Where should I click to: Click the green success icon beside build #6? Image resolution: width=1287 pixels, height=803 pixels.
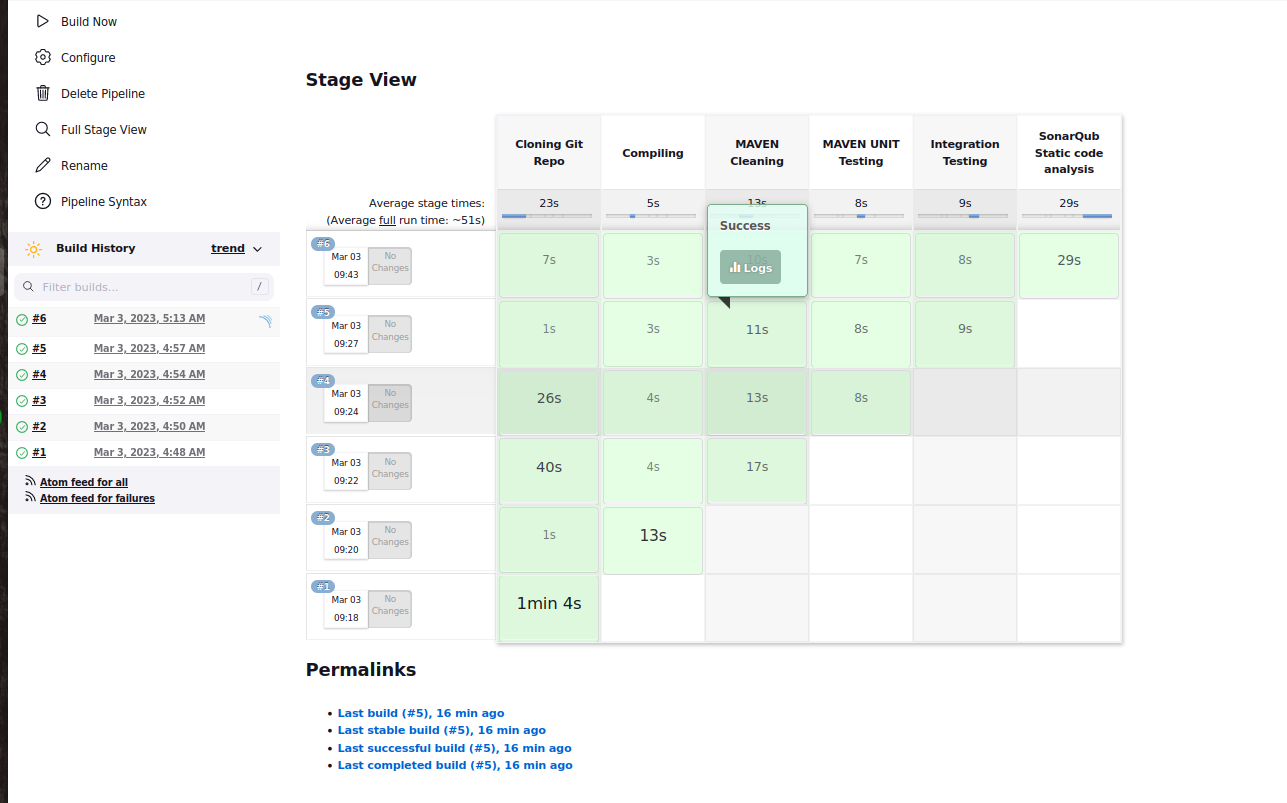pos(22,319)
